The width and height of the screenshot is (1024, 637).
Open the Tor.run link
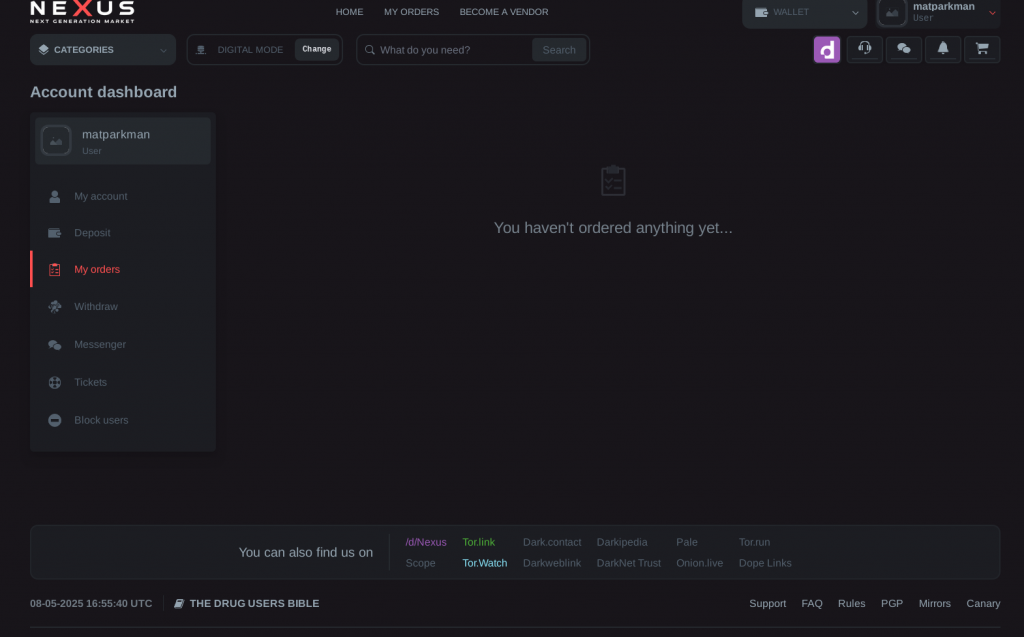pyautogui.click(x=754, y=542)
